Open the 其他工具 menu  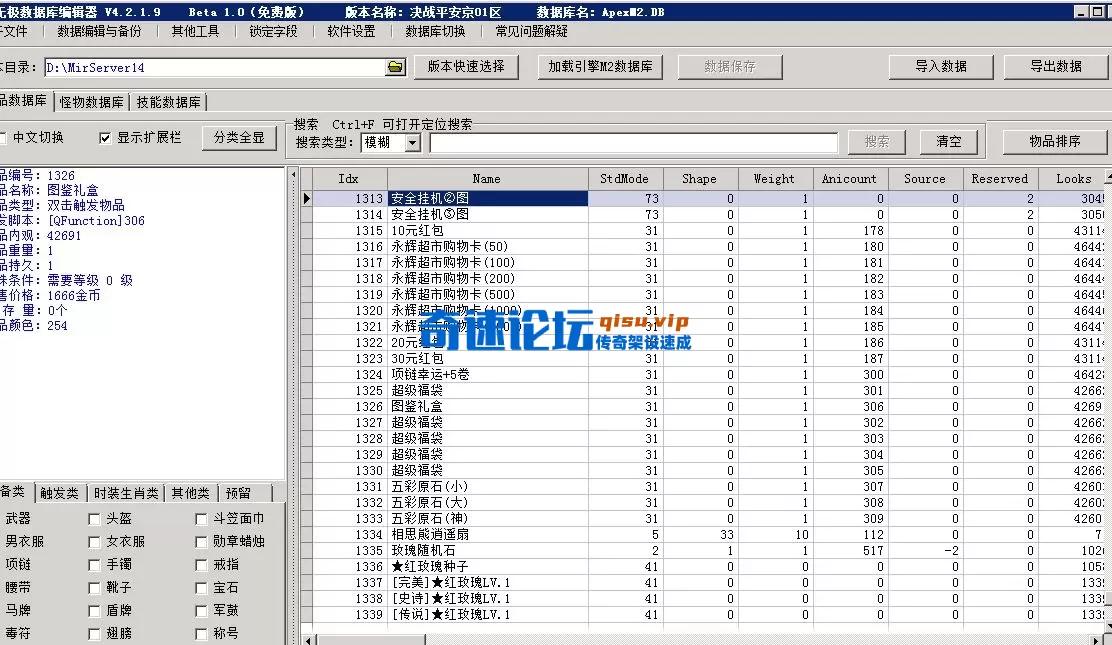click(x=196, y=31)
